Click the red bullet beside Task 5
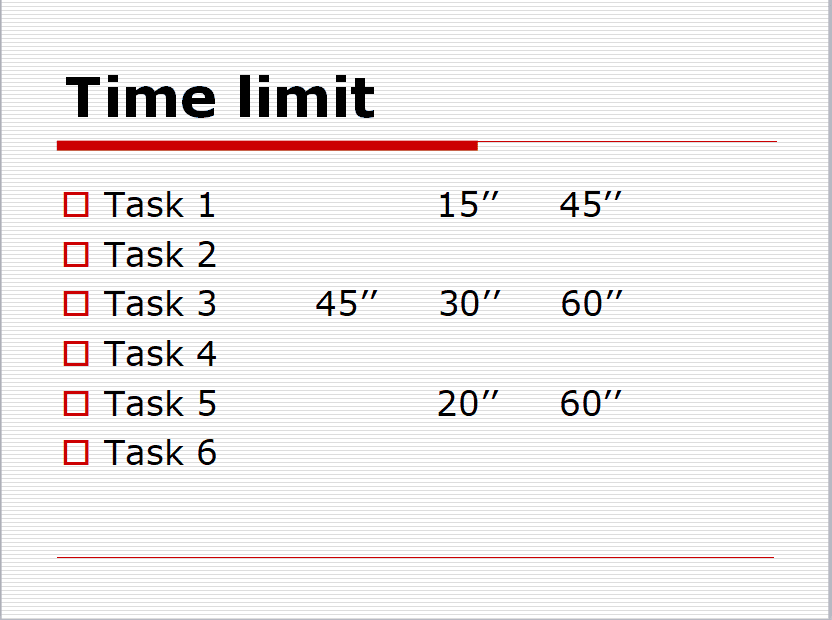This screenshot has width=832, height=620. (x=76, y=403)
